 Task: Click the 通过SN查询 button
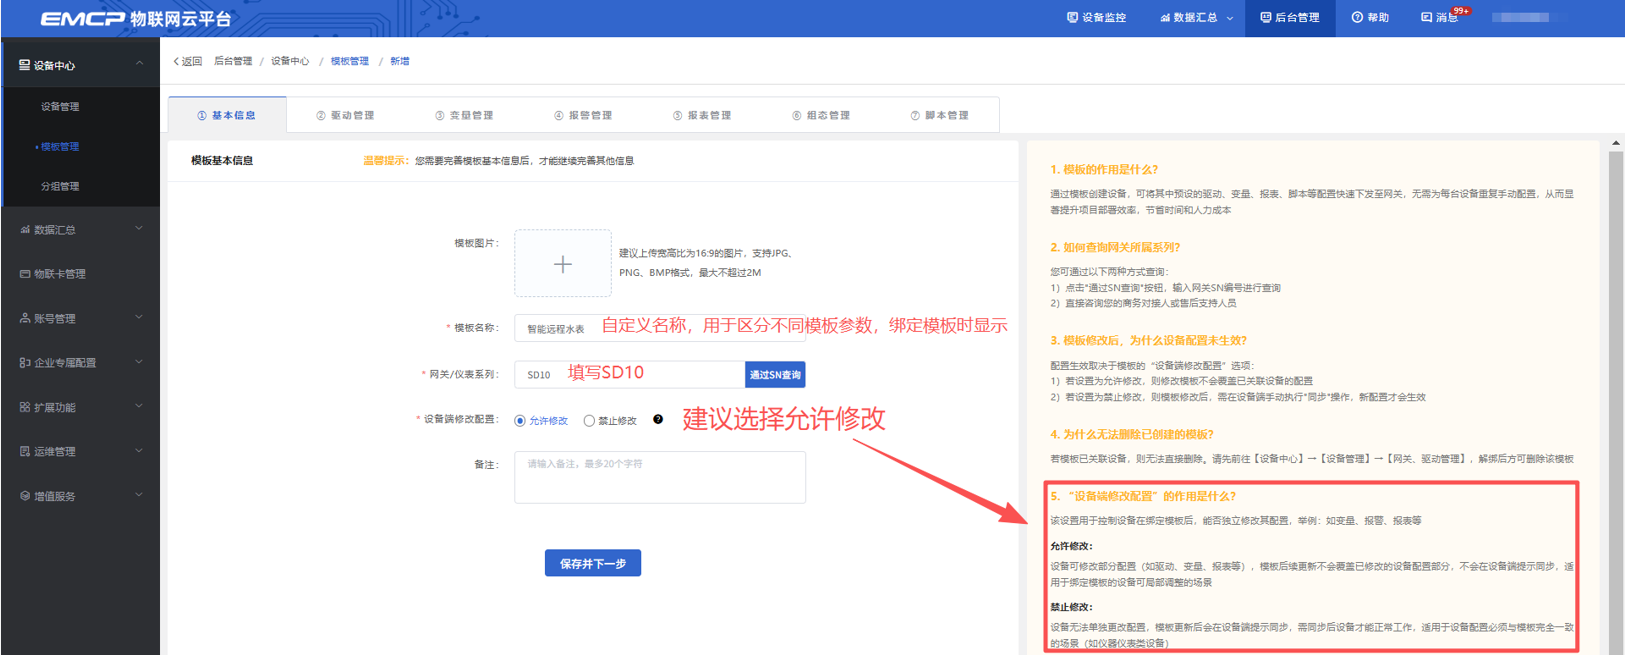point(775,374)
